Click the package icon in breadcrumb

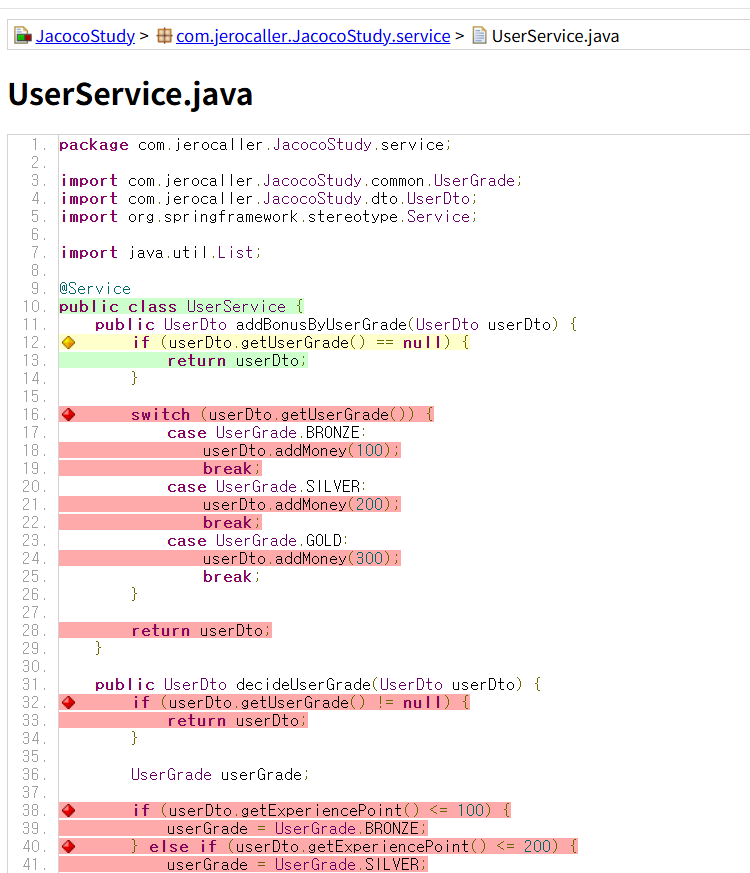coord(165,36)
